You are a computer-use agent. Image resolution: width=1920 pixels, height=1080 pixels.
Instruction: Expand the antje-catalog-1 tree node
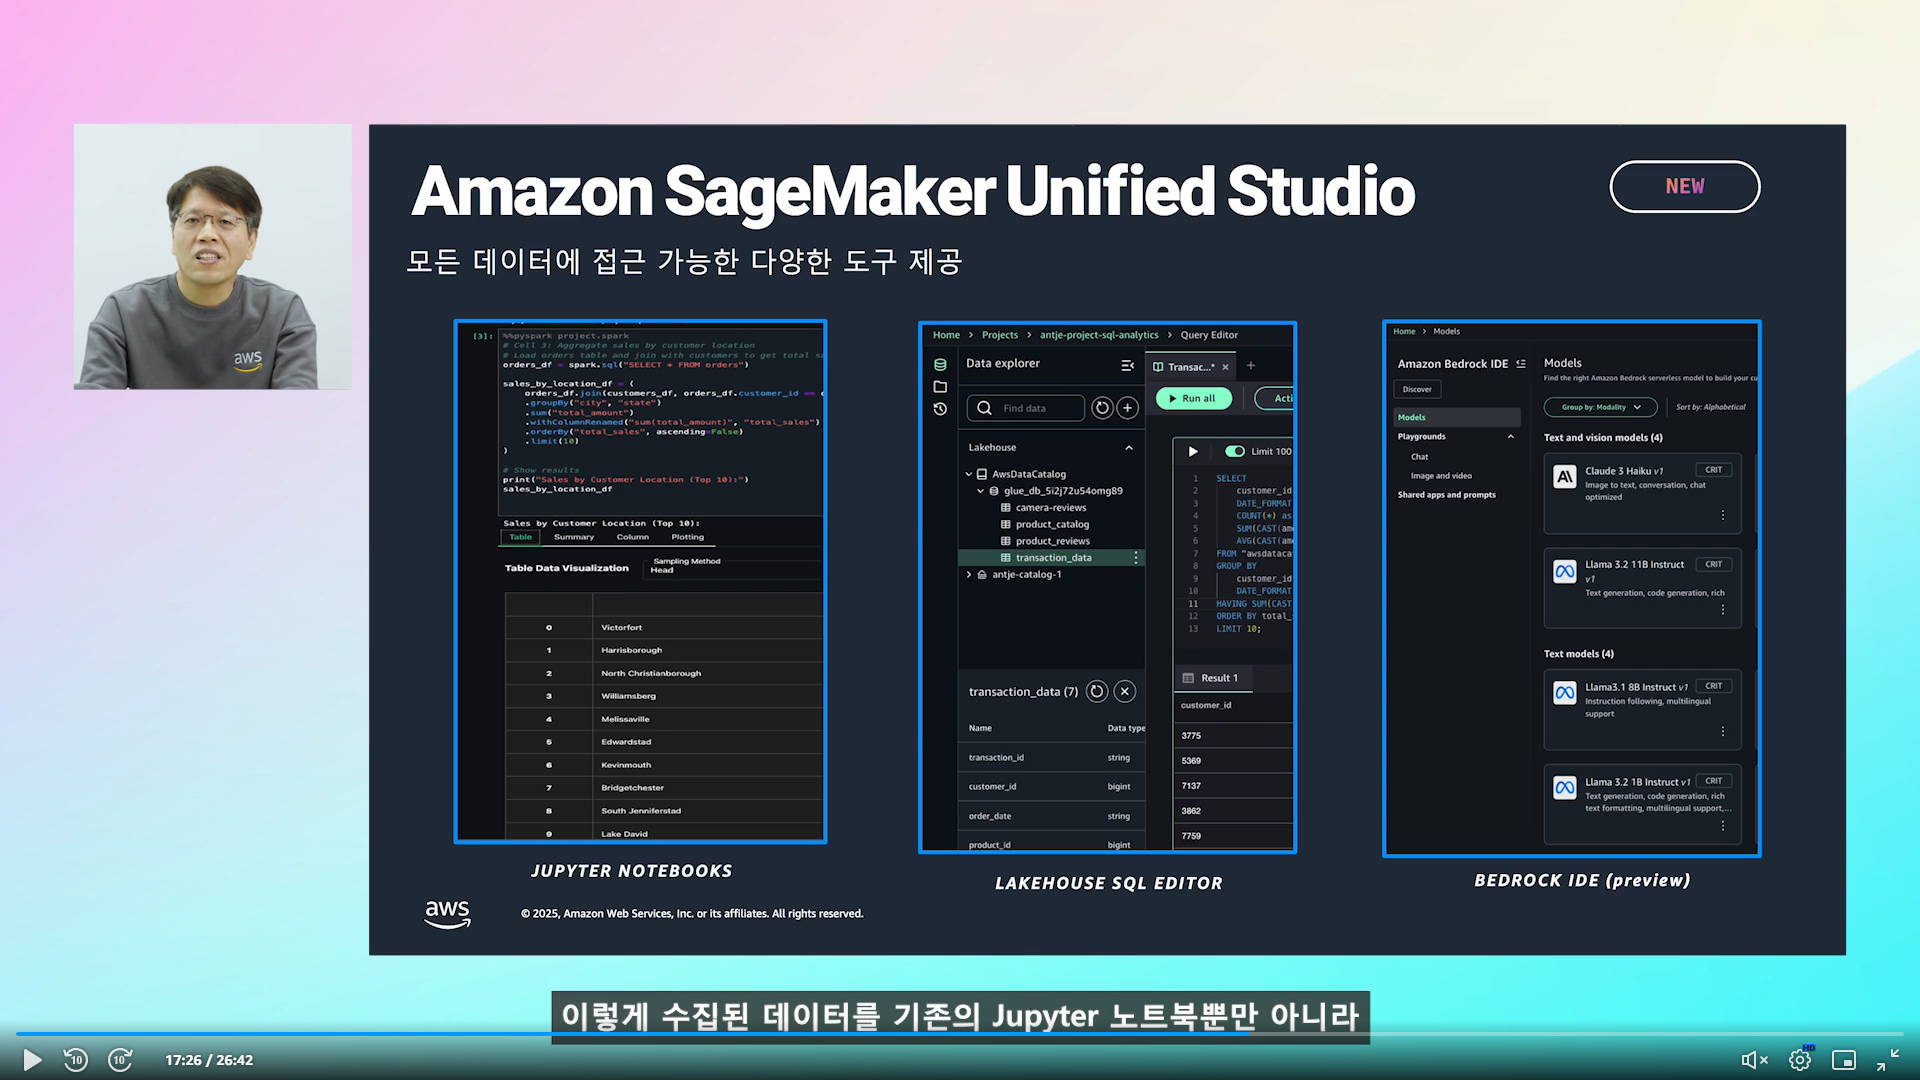click(969, 575)
